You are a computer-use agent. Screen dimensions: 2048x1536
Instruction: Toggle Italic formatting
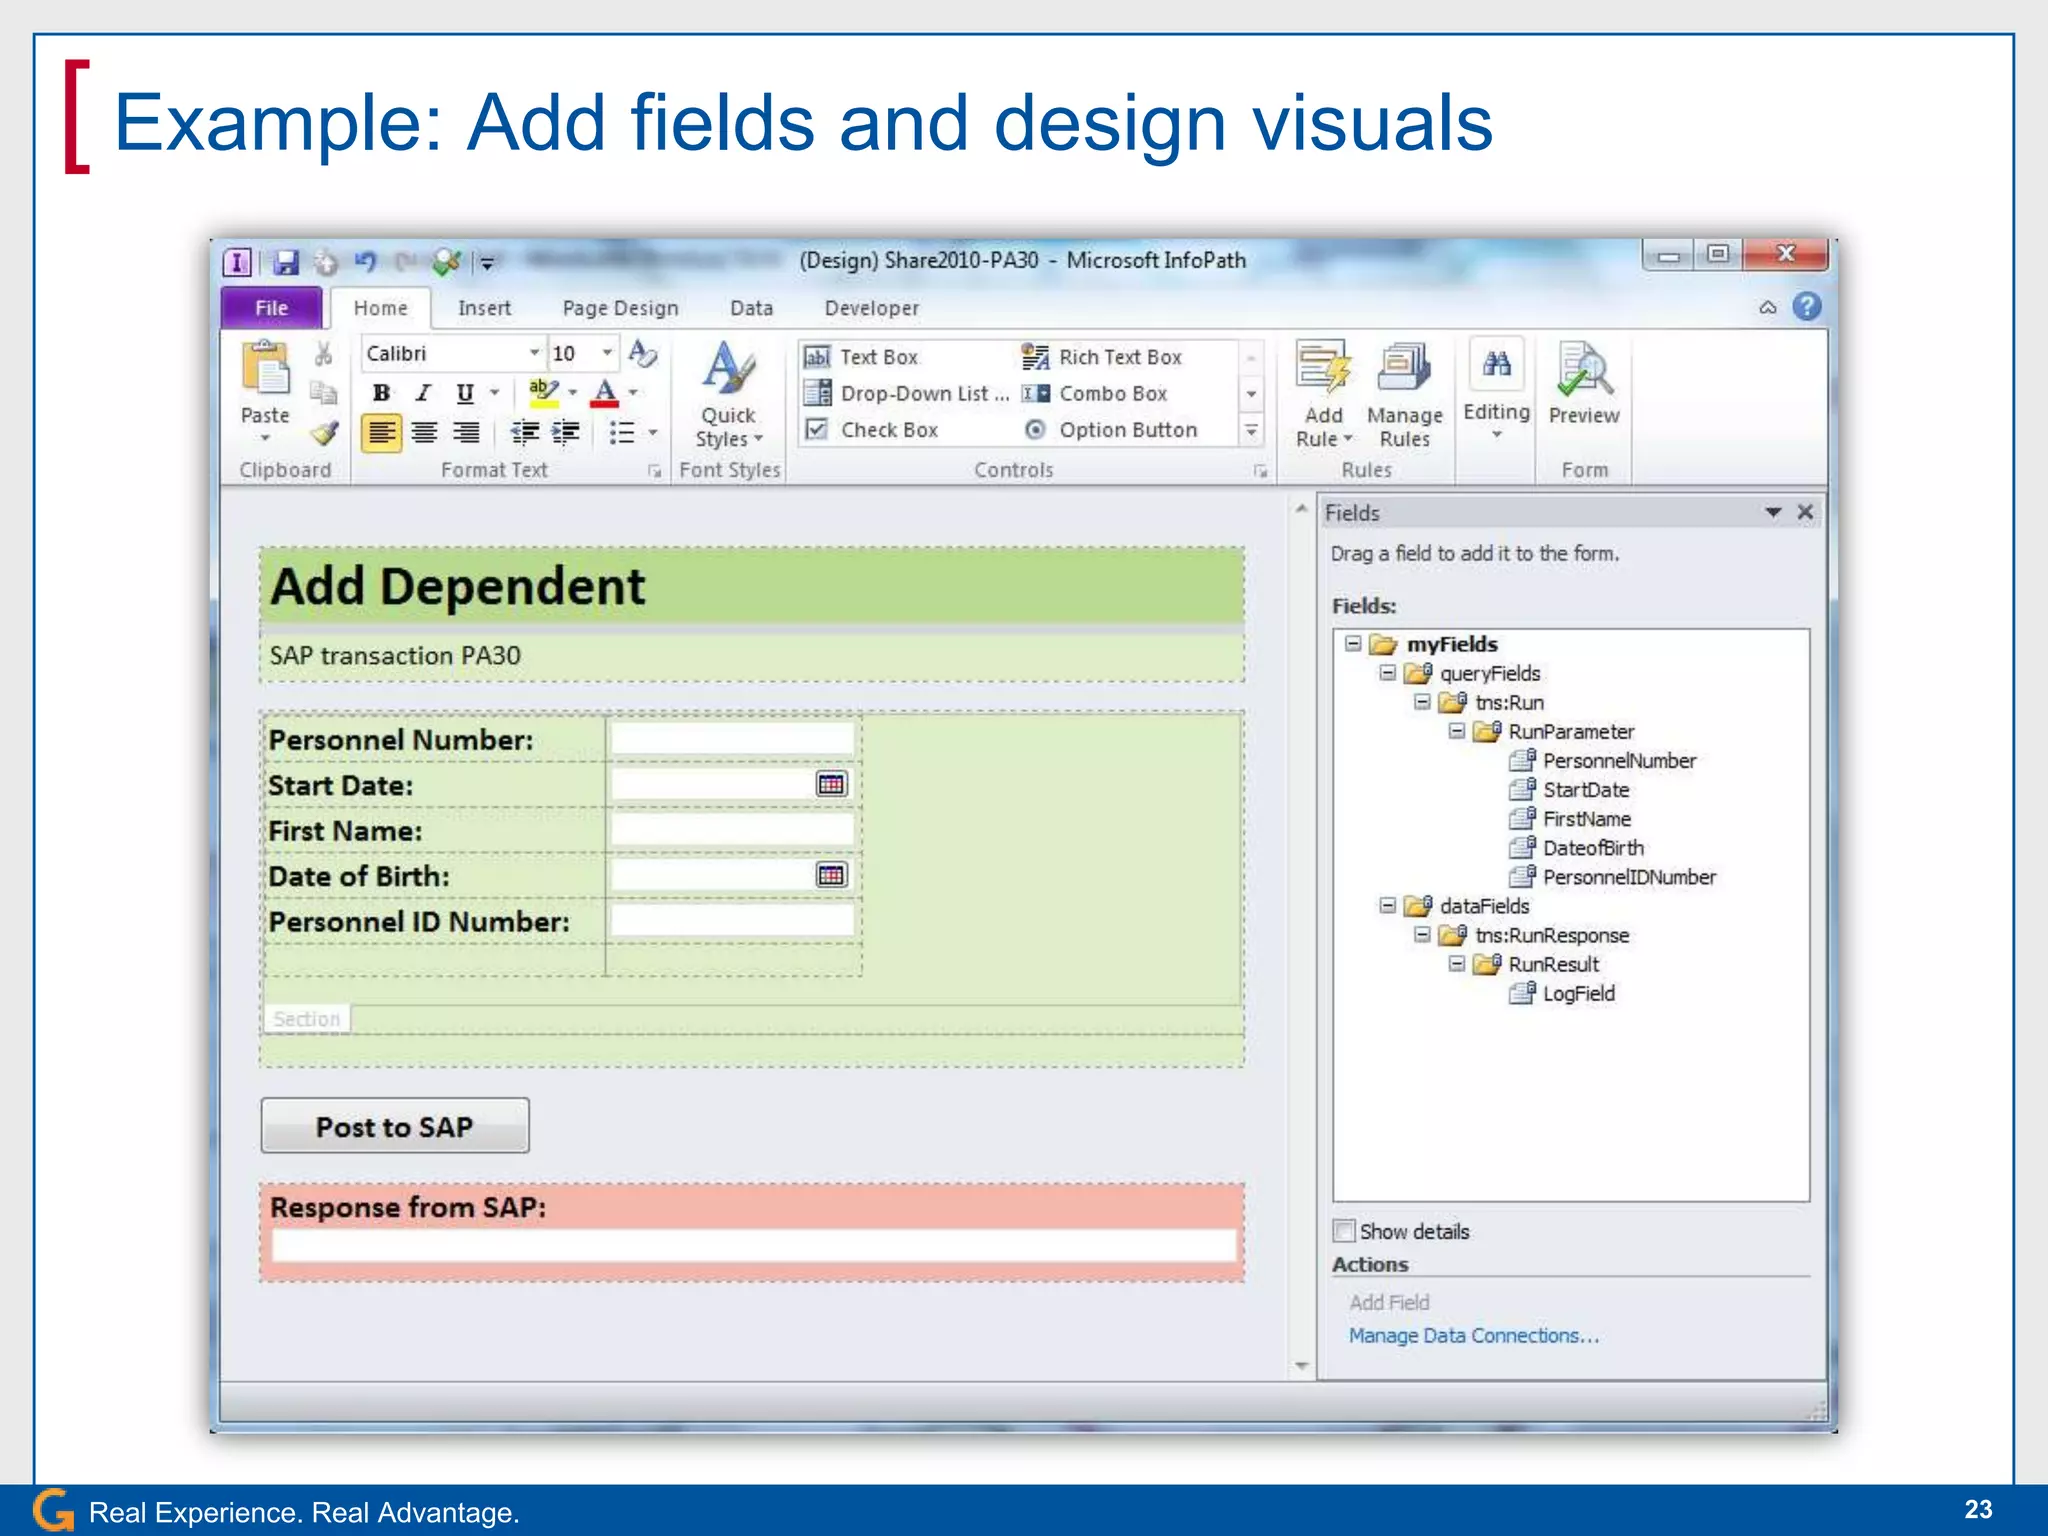(423, 393)
